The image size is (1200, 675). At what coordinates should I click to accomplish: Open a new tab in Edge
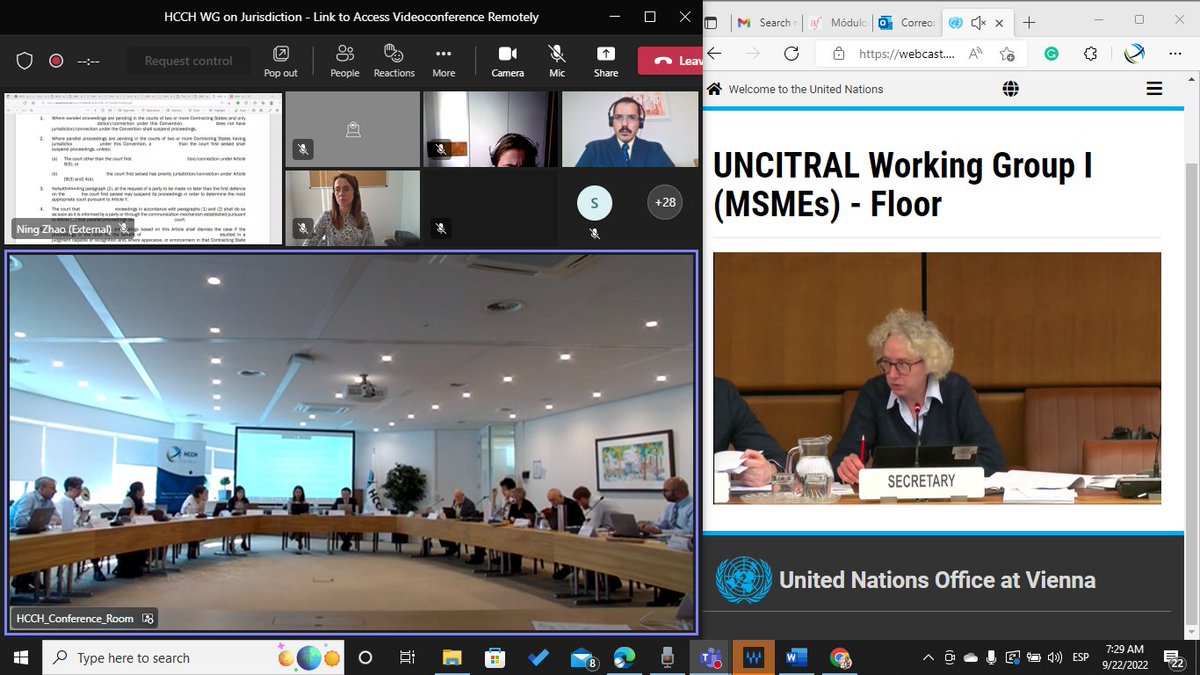(x=1029, y=22)
